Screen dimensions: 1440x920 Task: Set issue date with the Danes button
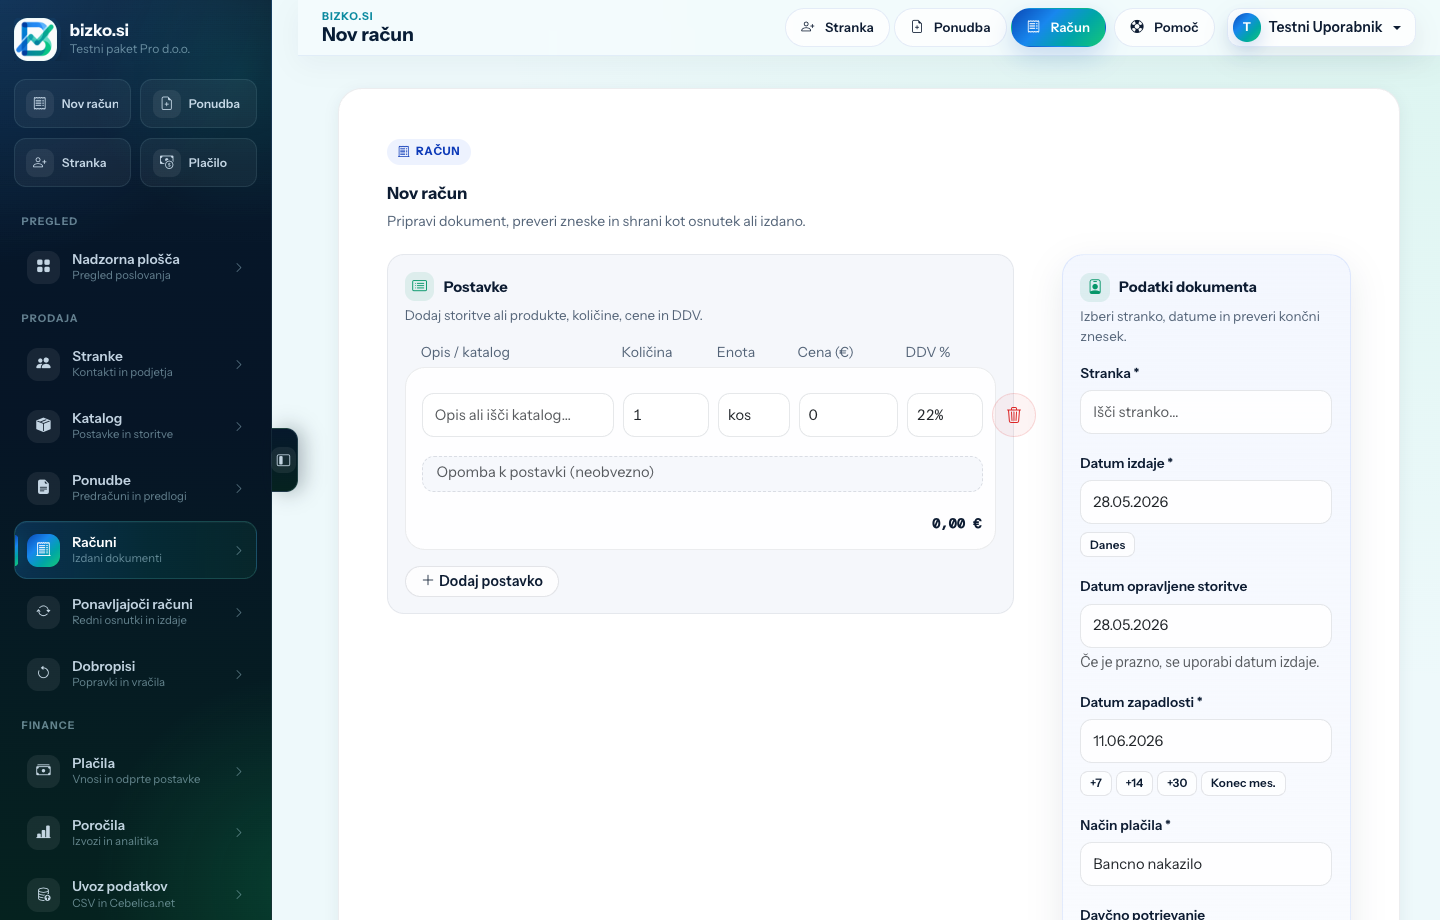pos(1107,545)
